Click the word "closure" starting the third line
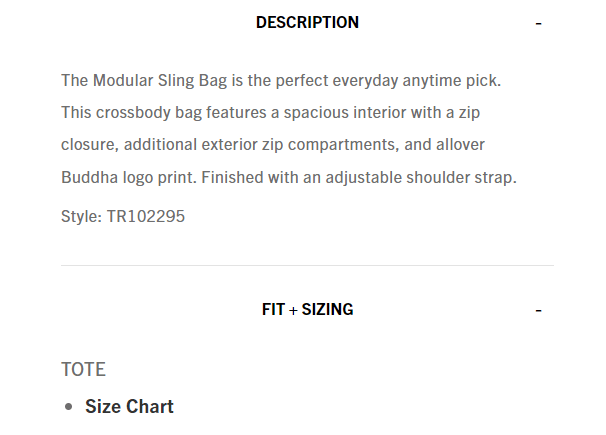Screen dimensions: 606x435 [88, 145]
